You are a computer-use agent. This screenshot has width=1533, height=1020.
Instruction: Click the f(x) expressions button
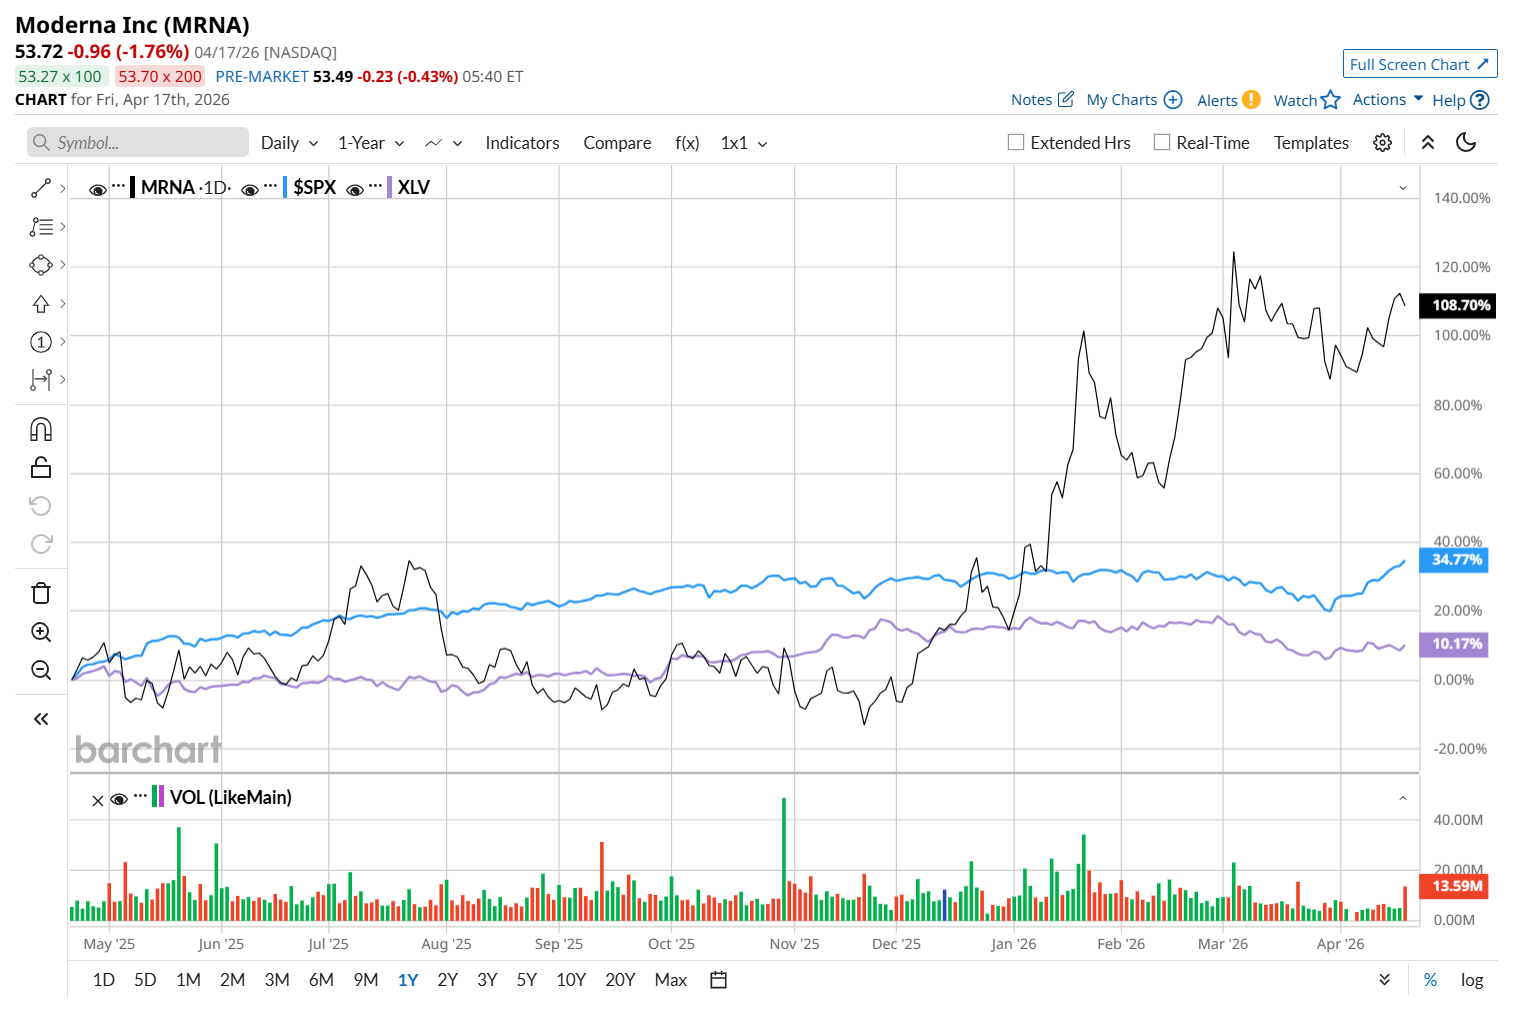(687, 143)
